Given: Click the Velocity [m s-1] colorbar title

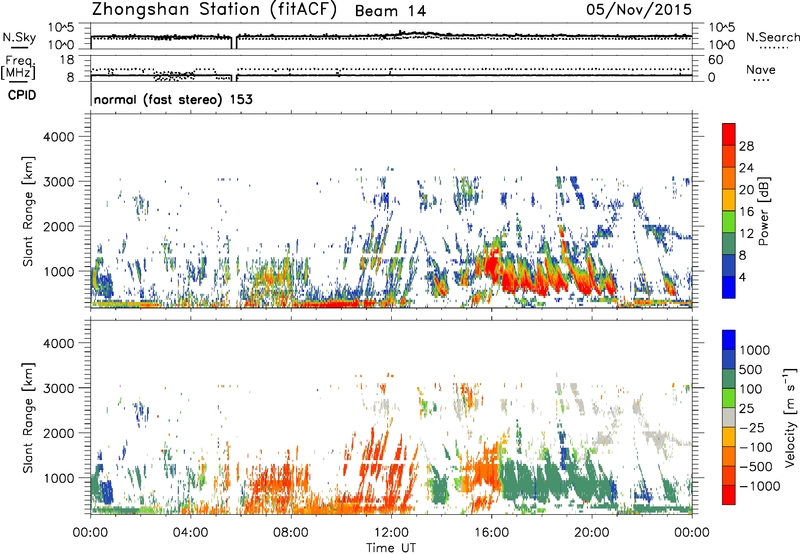Looking at the screenshot, I should pos(790,417).
